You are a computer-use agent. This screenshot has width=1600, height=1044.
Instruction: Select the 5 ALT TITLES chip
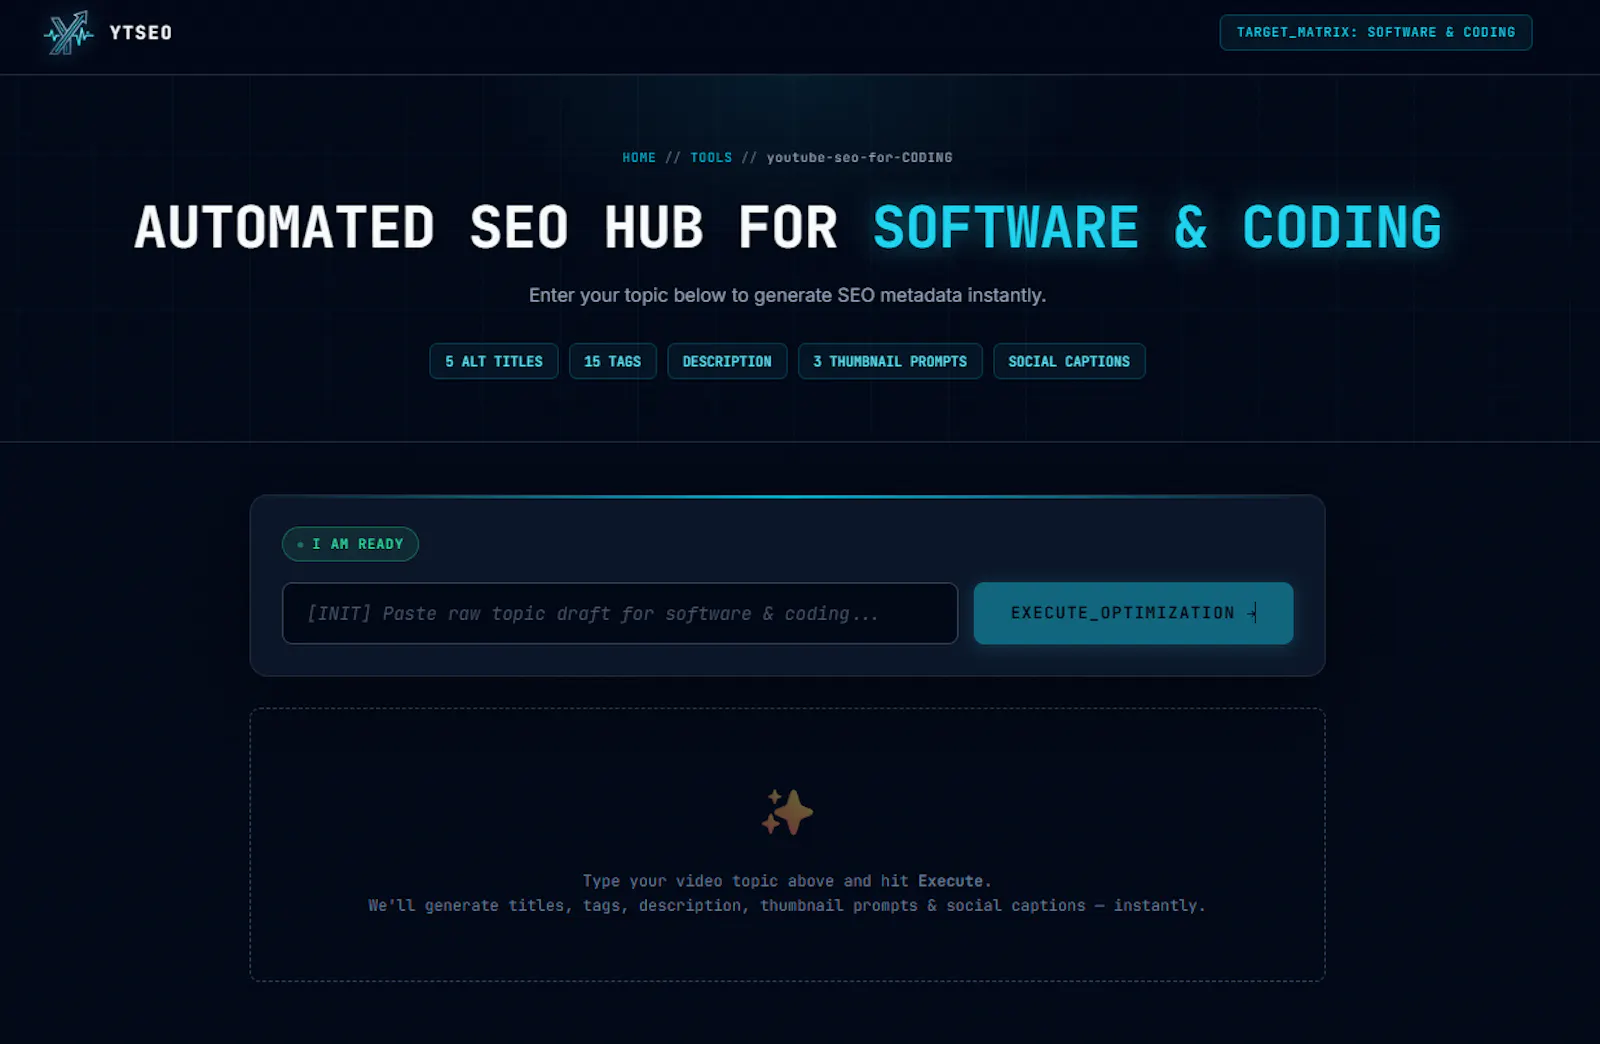(x=494, y=361)
